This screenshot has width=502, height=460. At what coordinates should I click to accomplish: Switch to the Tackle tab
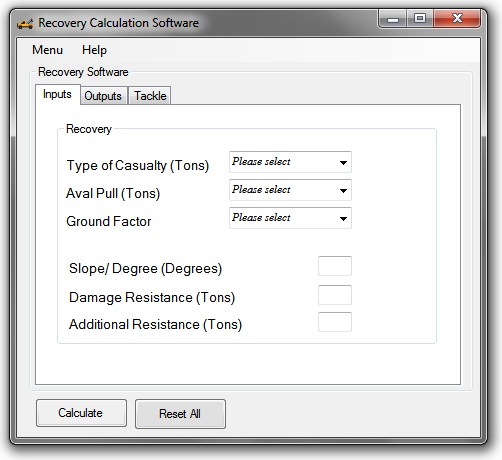point(150,96)
